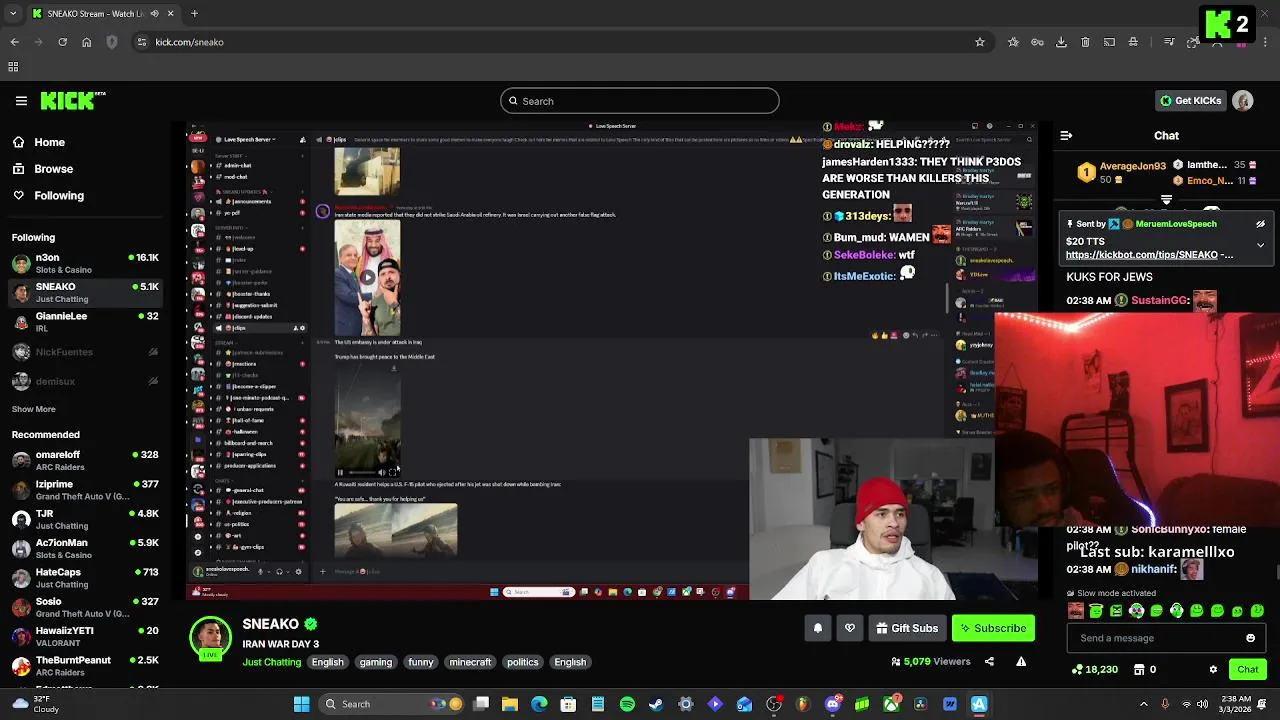Image resolution: width=1280 pixels, height=720 pixels.
Task: Select SNEAKO Stream browser tab
Action: pos(103,14)
